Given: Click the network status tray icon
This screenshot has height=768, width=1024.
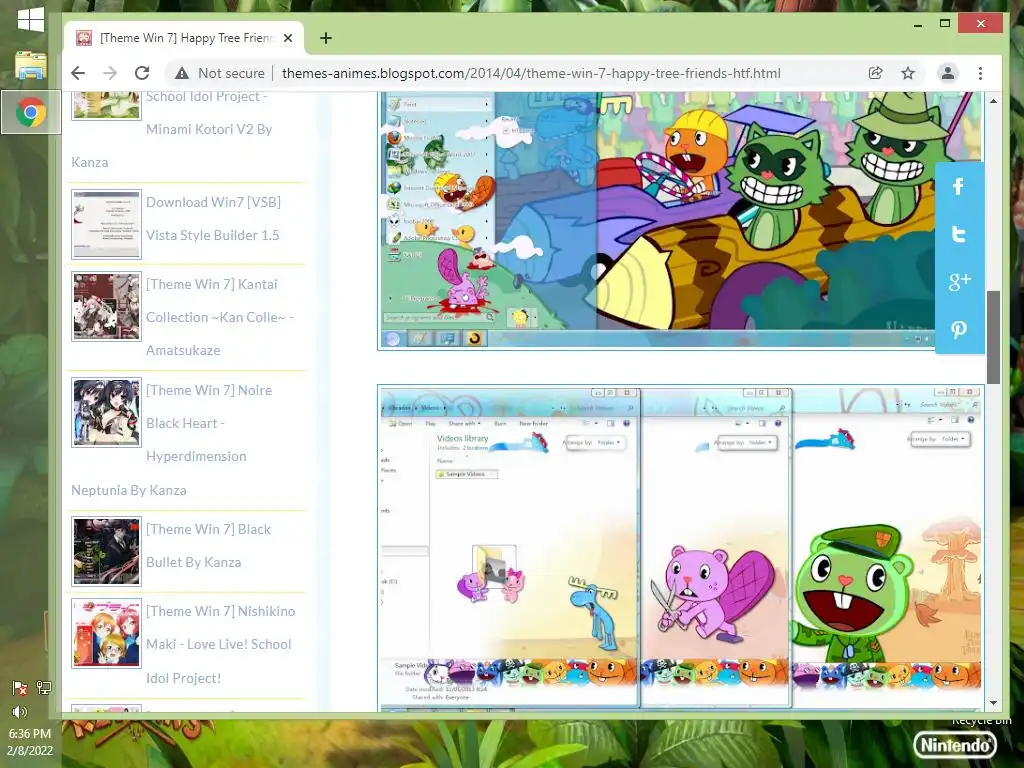Looking at the screenshot, I should pos(44,688).
